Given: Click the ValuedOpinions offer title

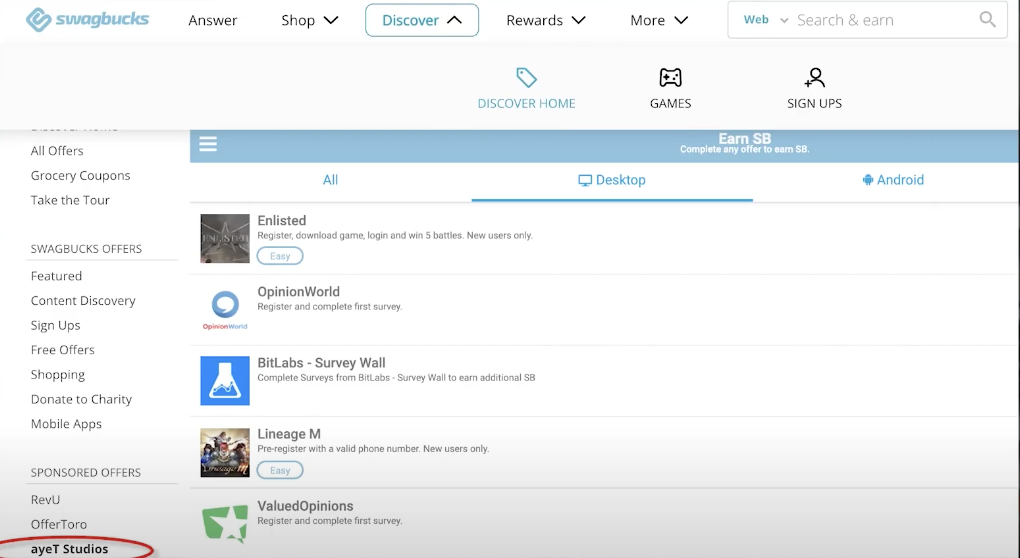Looking at the screenshot, I should click(x=305, y=506).
